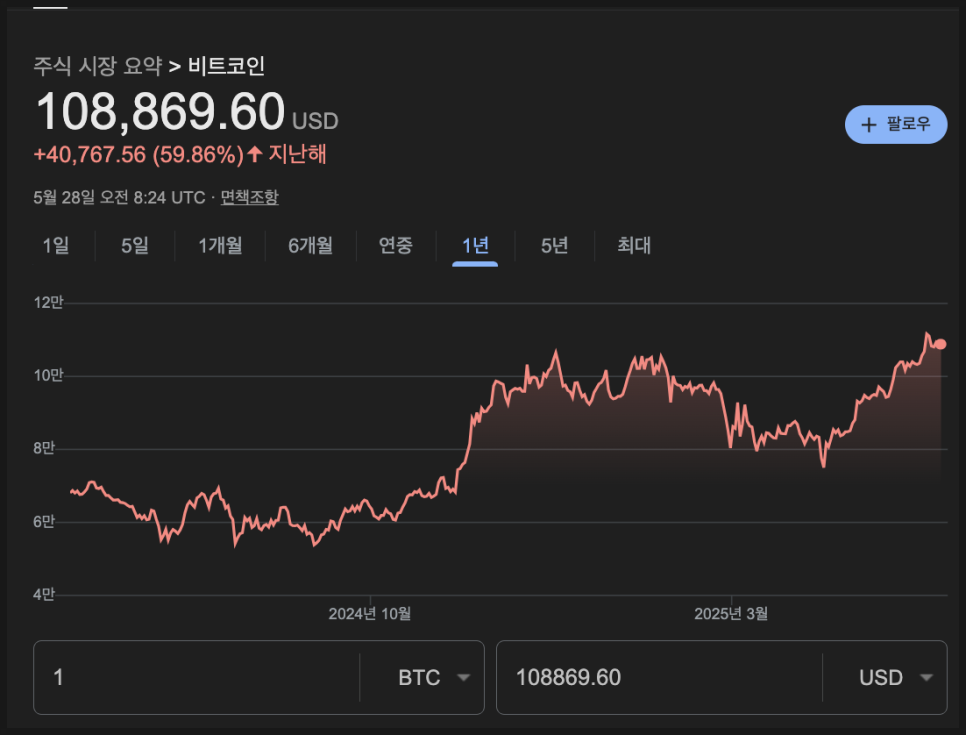966x735 pixels.
Task: Open the BTC currency dropdown
Action: 434,678
